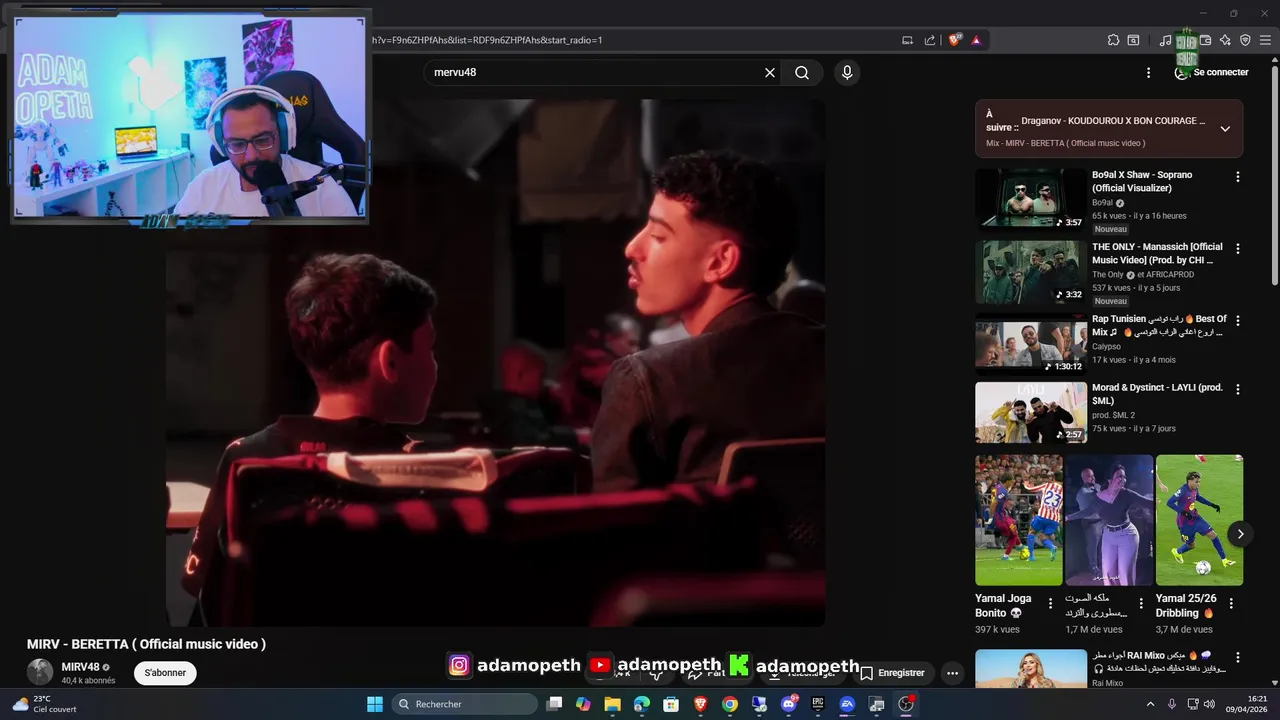Open options for Yamal Joga Bonito short
The image size is (1280, 720).
coord(1050,603)
